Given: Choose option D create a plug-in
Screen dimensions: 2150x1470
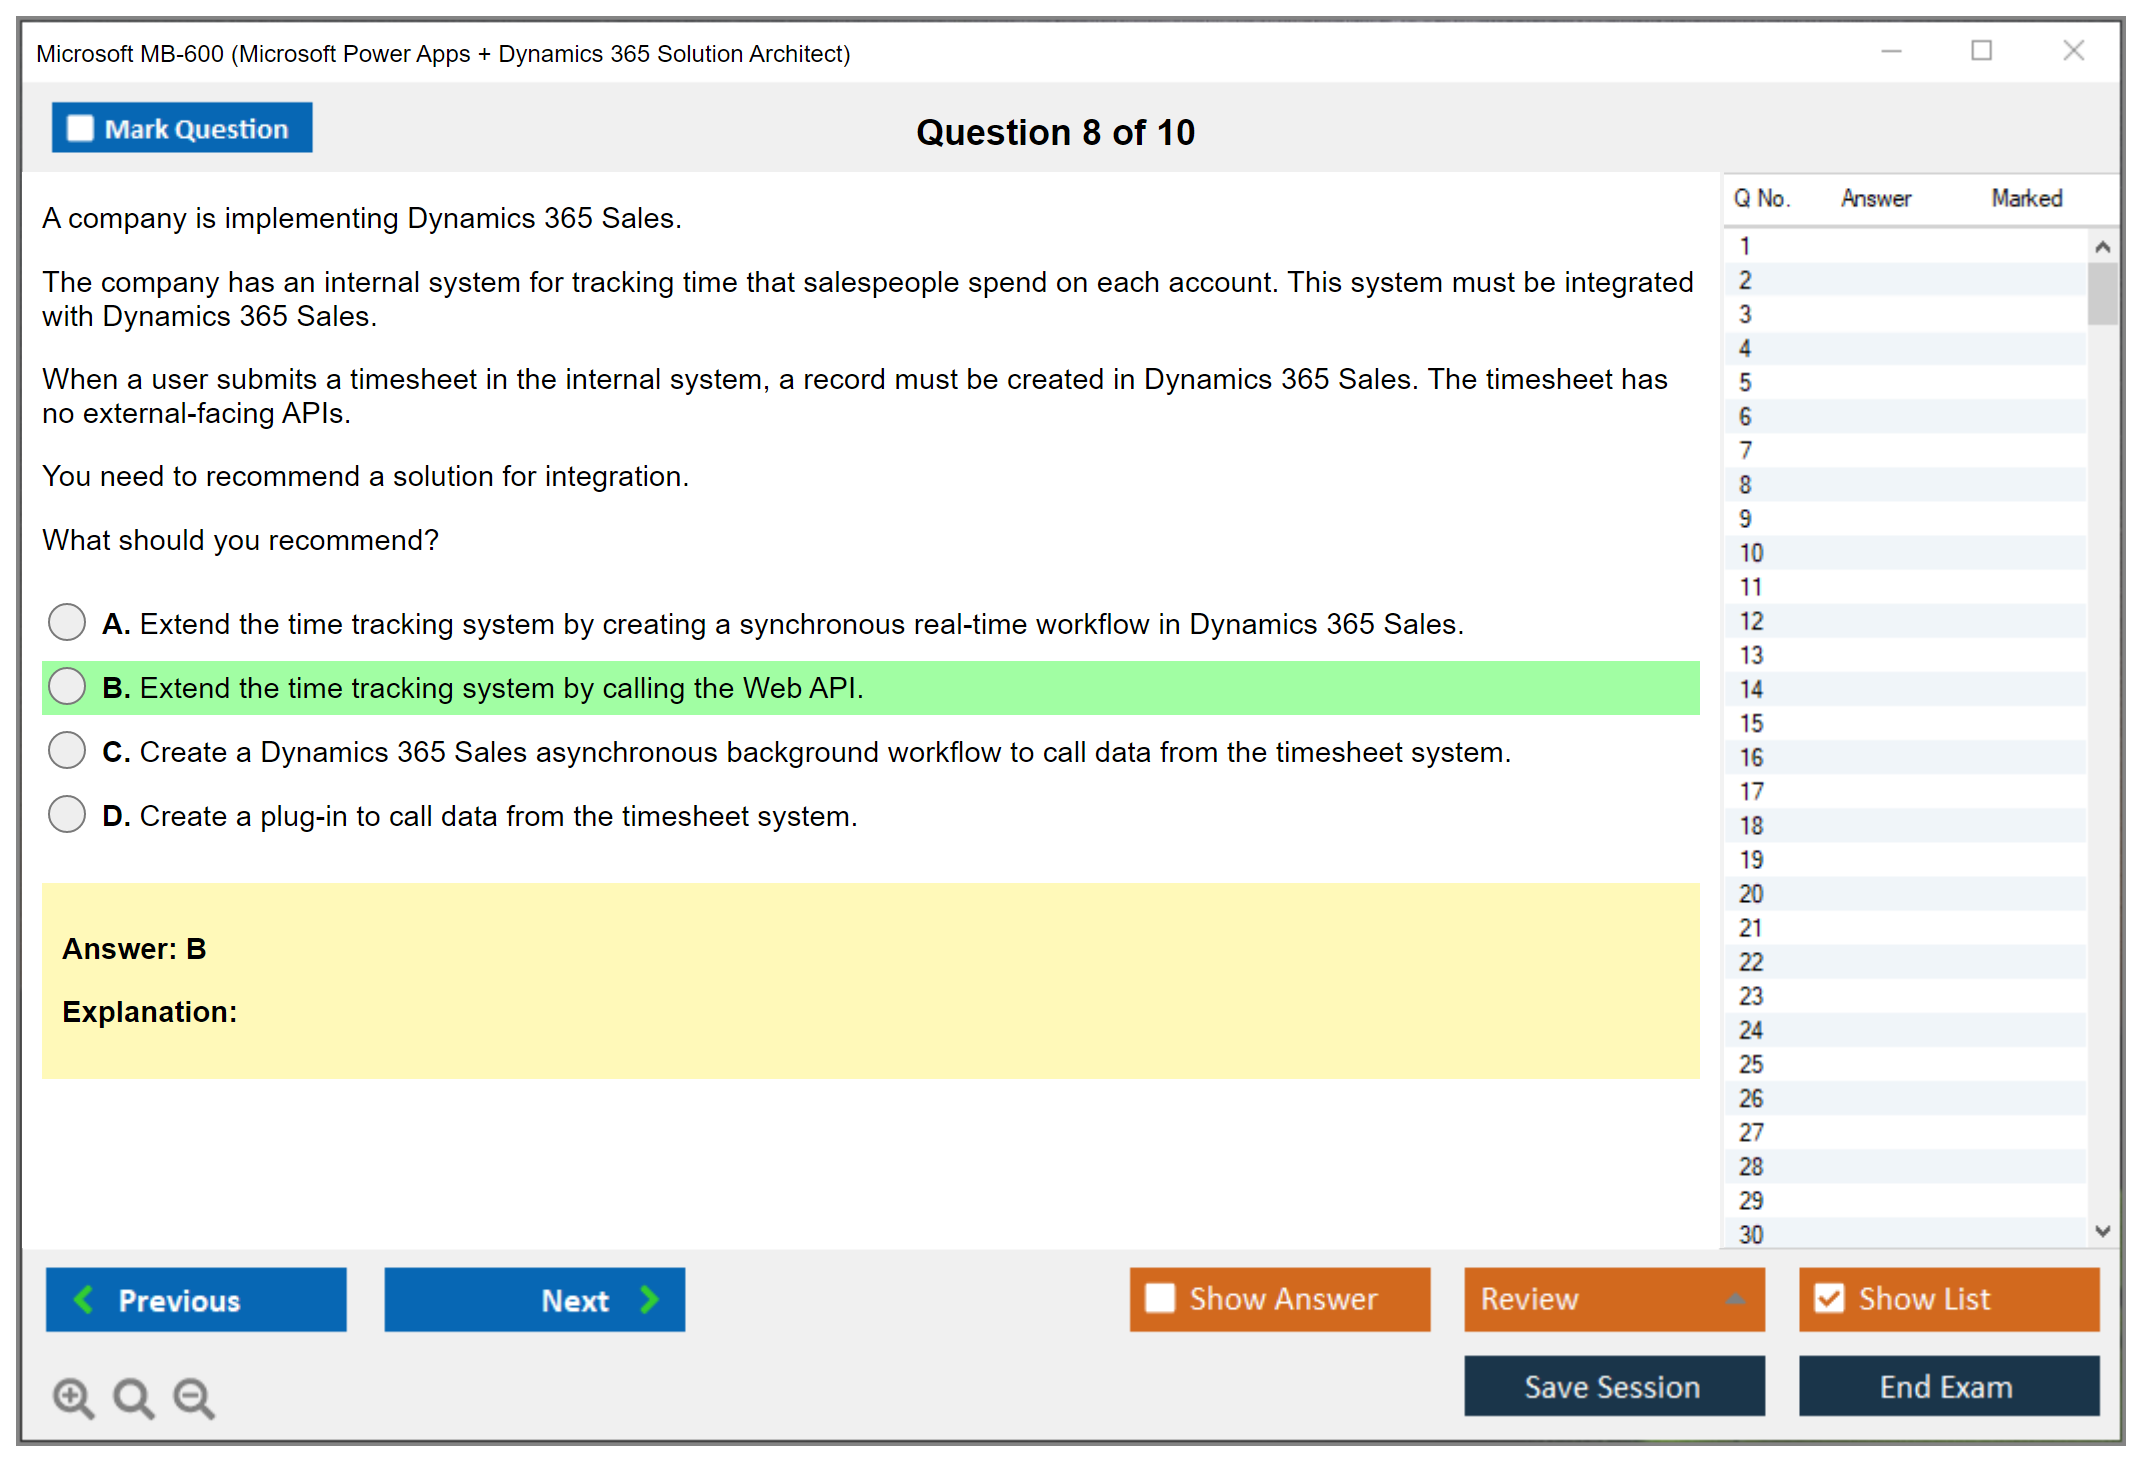Looking at the screenshot, I should click(67, 814).
